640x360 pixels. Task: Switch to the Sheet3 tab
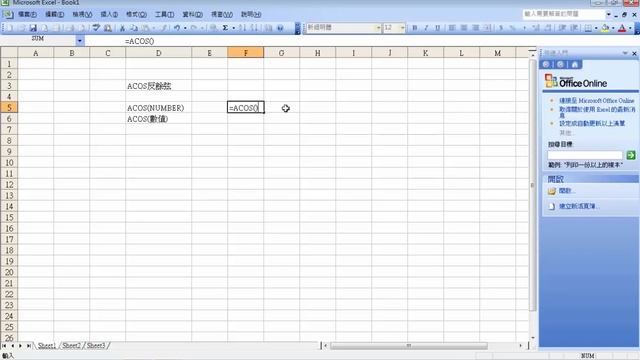pos(96,346)
